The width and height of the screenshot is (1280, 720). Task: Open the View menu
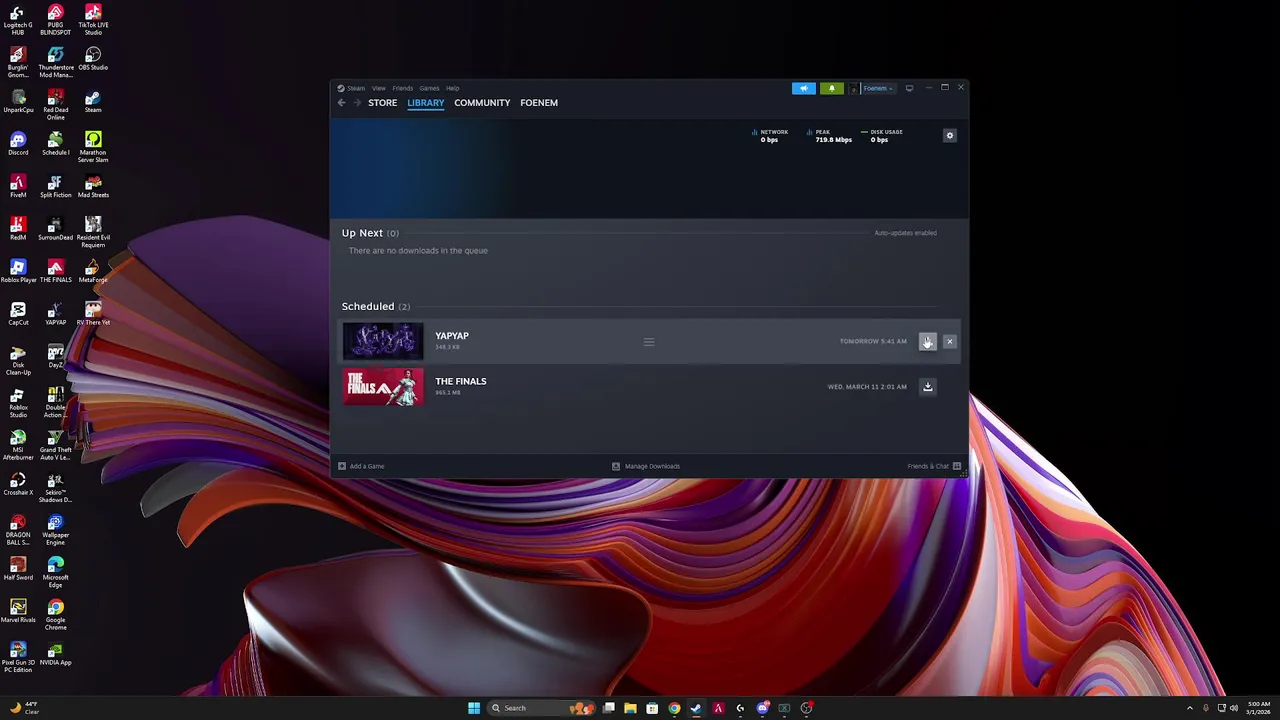pos(379,88)
